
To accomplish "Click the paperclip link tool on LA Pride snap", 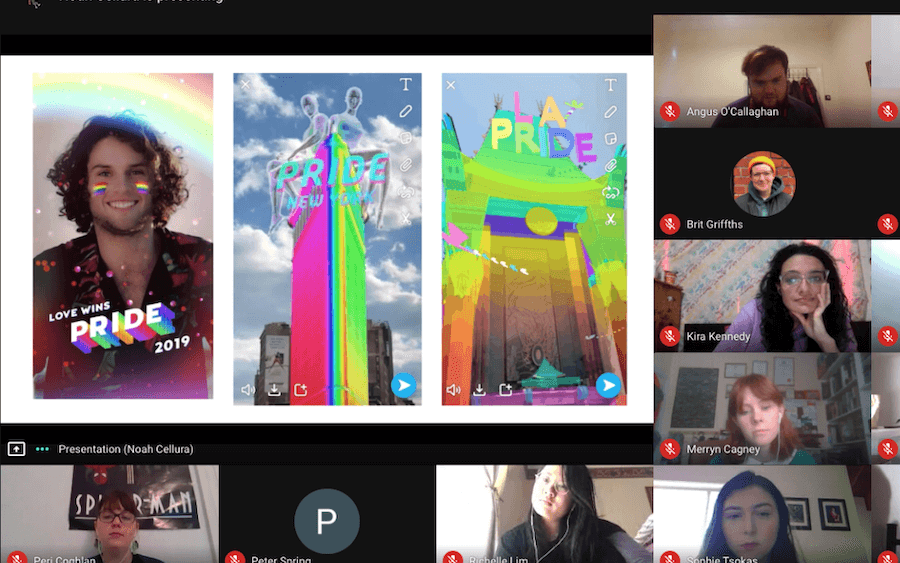I will 611,165.
